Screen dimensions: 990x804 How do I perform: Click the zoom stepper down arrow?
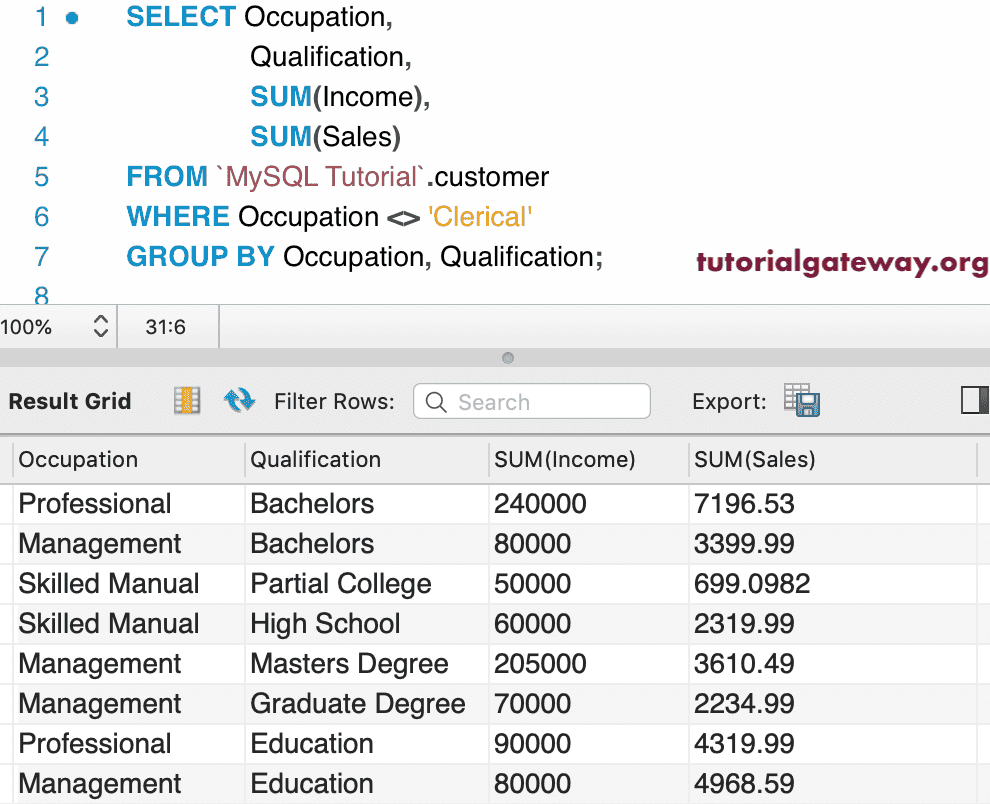pyautogui.click(x=100, y=333)
